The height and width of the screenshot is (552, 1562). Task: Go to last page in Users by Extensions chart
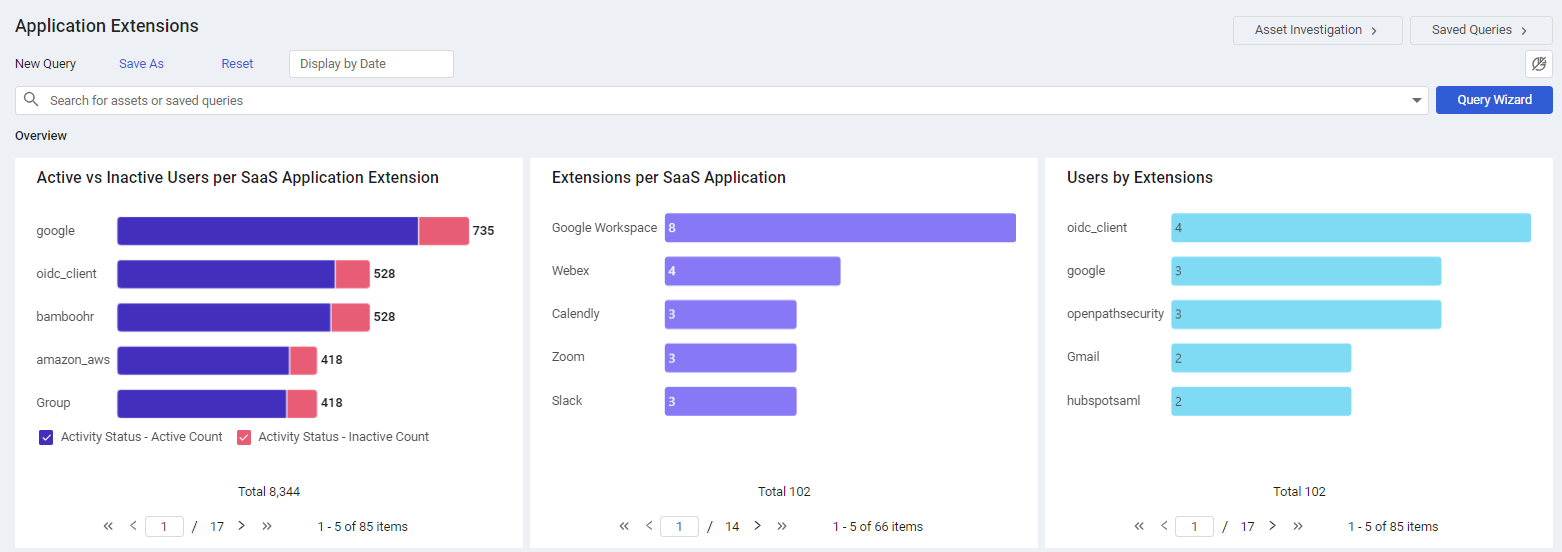[1297, 526]
